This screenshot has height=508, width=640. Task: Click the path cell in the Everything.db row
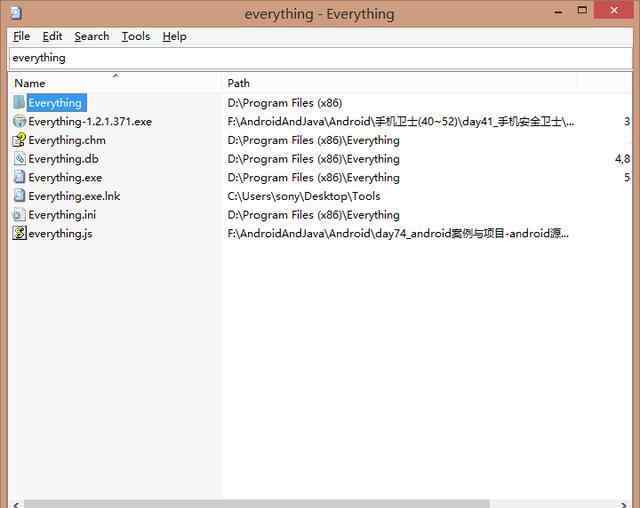[313, 159]
